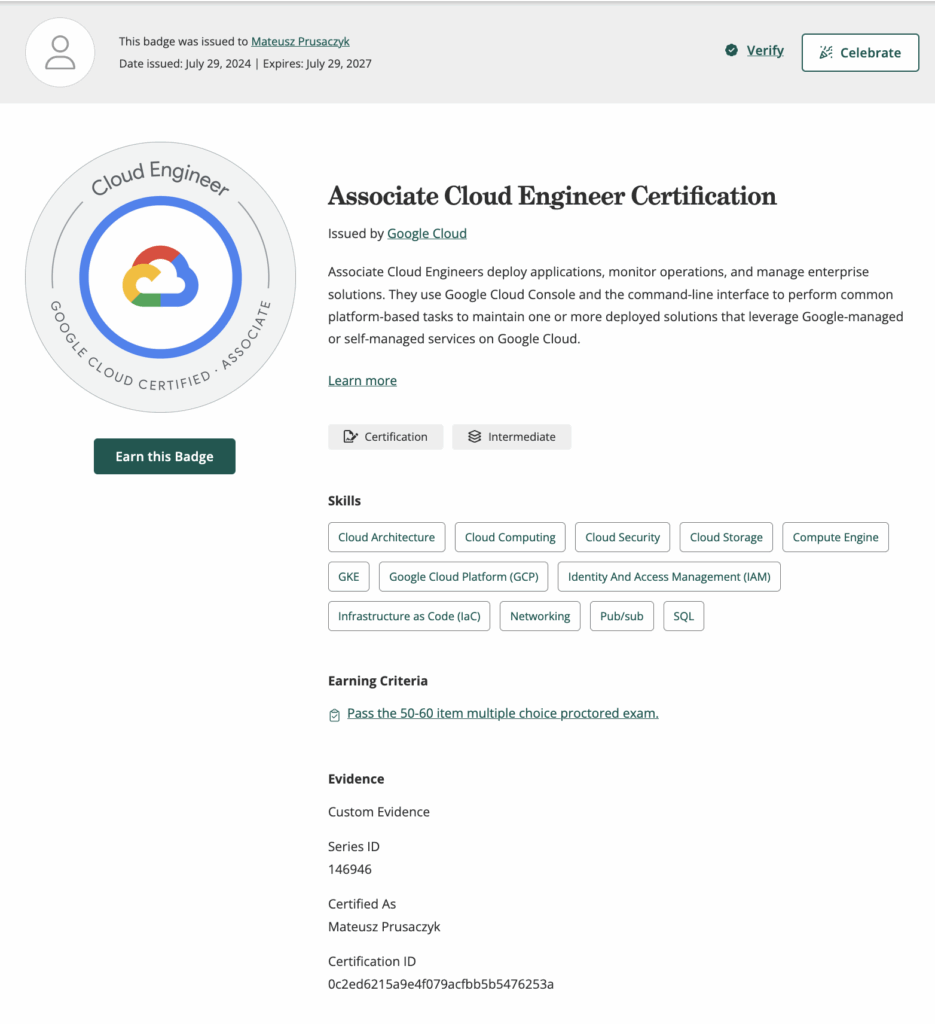Choose the GKE skill tag
Screen dimensions: 935x1024
[348, 577]
